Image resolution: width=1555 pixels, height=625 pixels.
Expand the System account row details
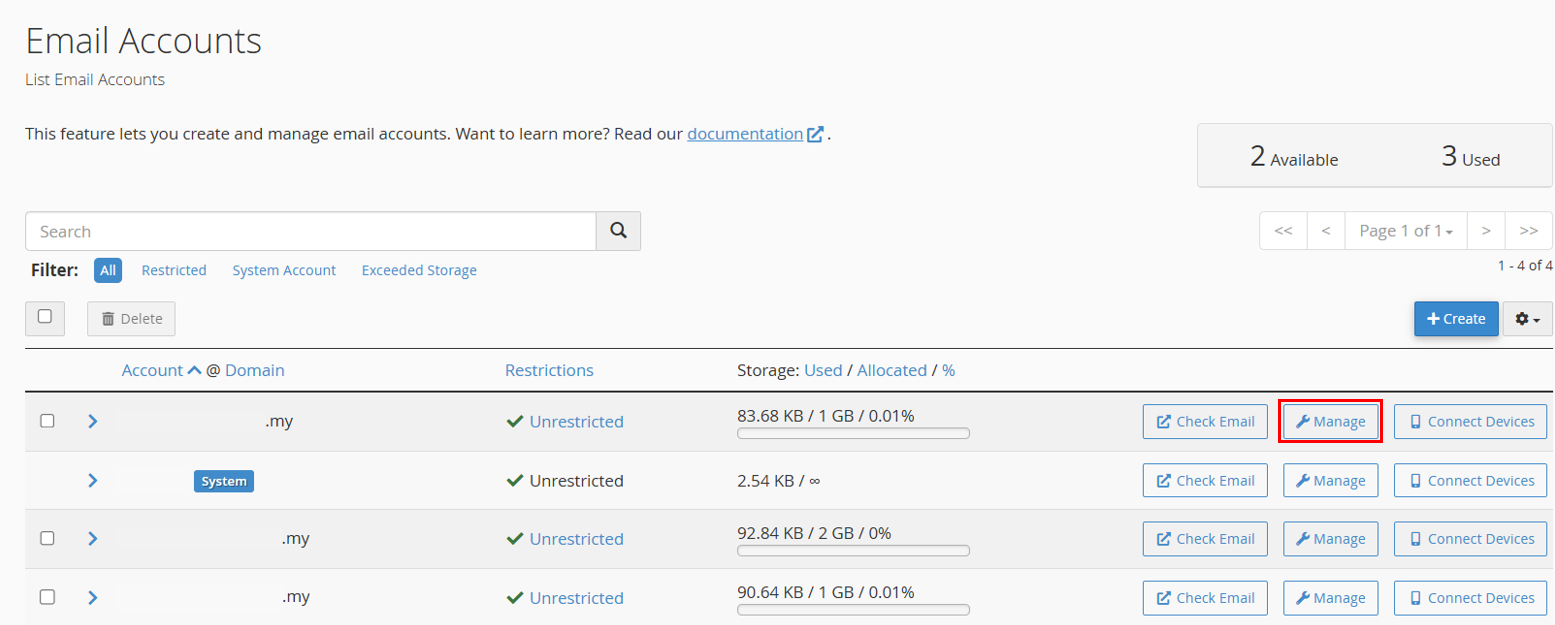click(x=93, y=481)
